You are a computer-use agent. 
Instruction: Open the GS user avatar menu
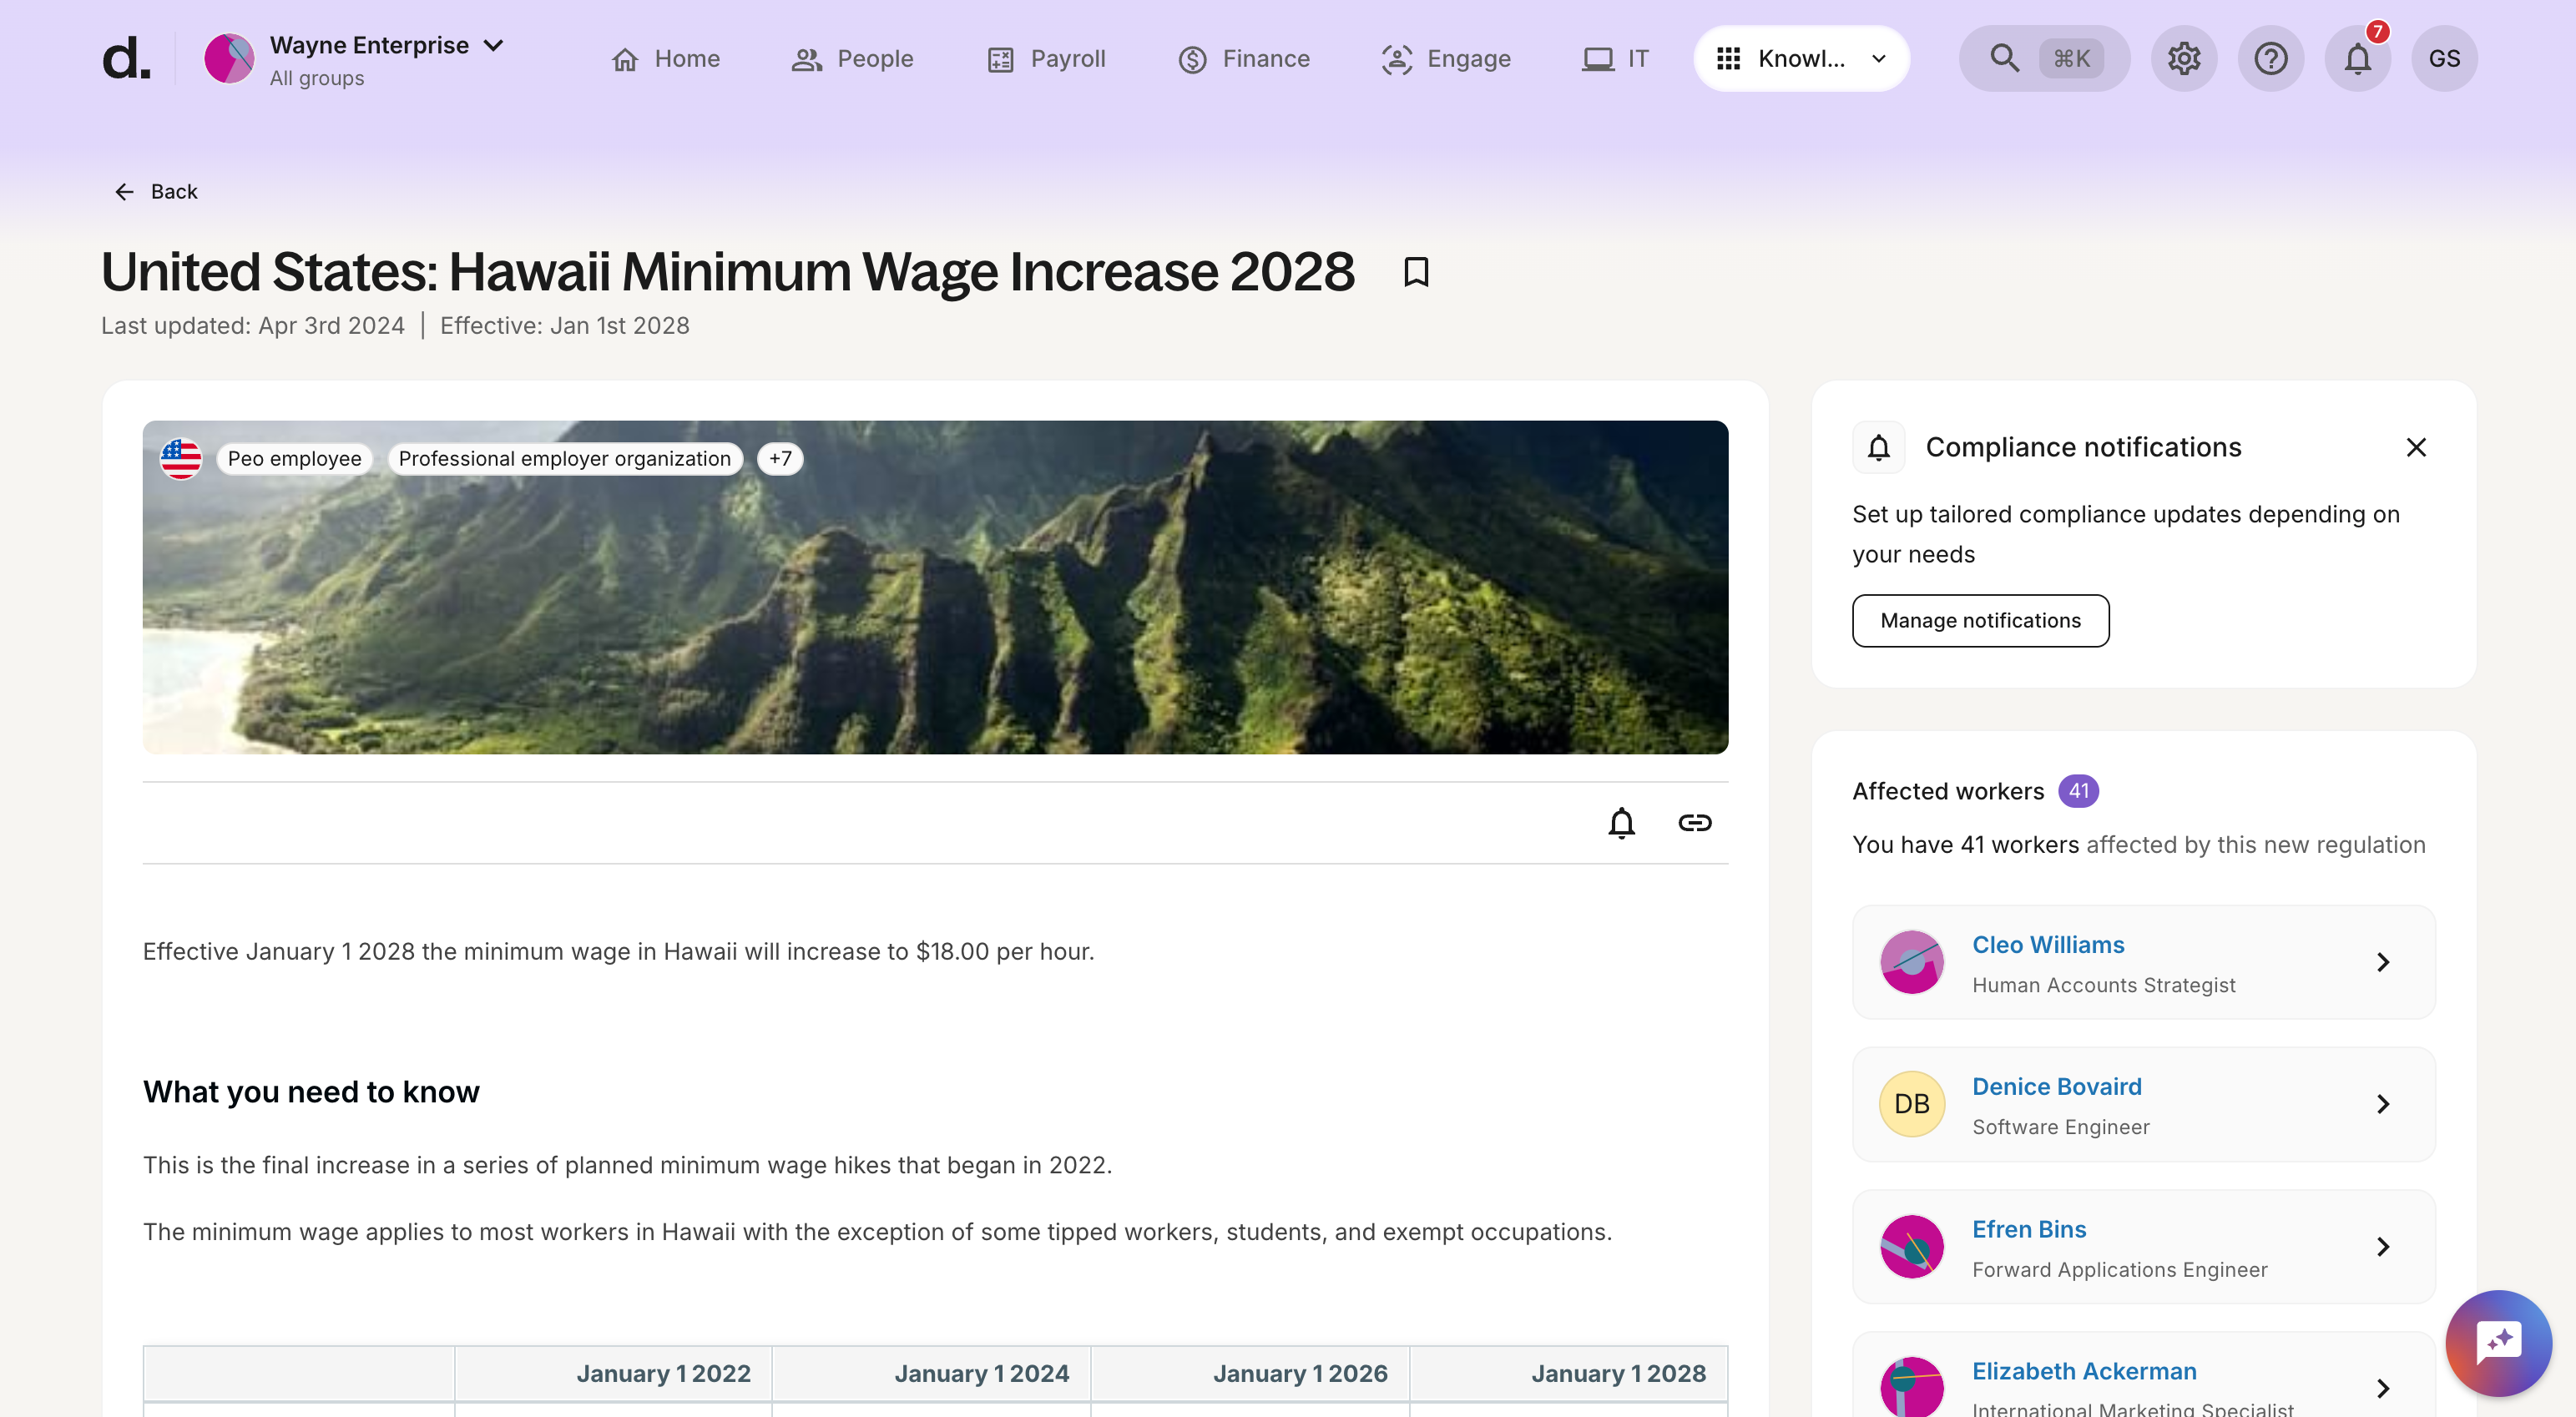2443,58
